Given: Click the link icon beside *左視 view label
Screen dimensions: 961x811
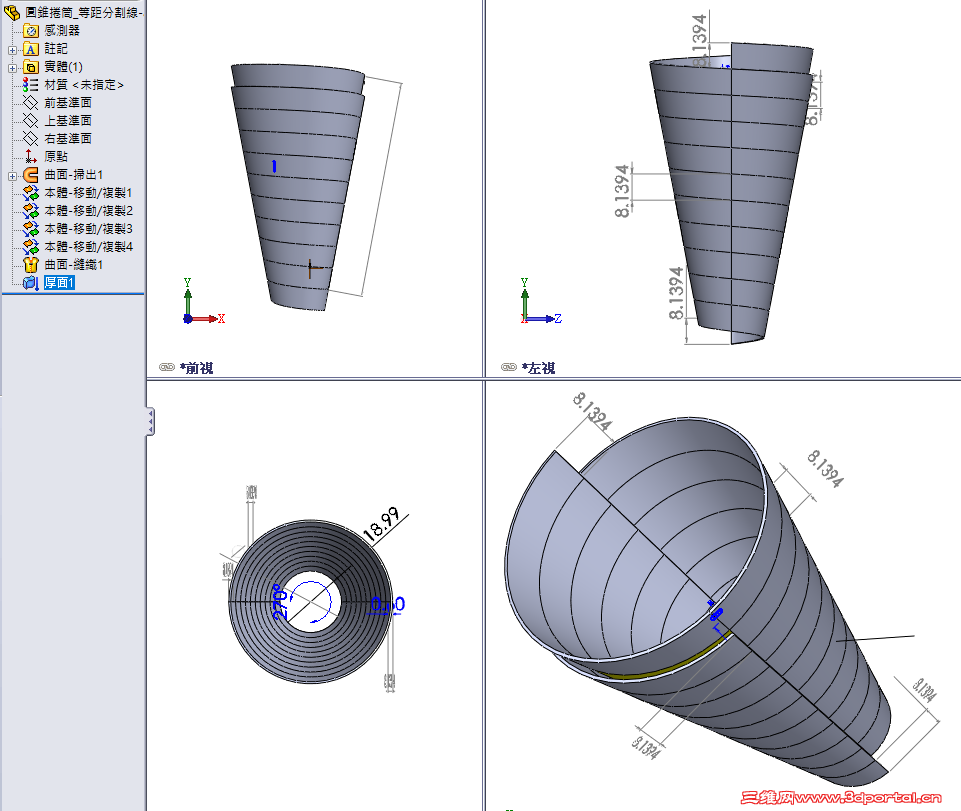Looking at the screenshot, I should pyautogui.click(x=509, y=367).
